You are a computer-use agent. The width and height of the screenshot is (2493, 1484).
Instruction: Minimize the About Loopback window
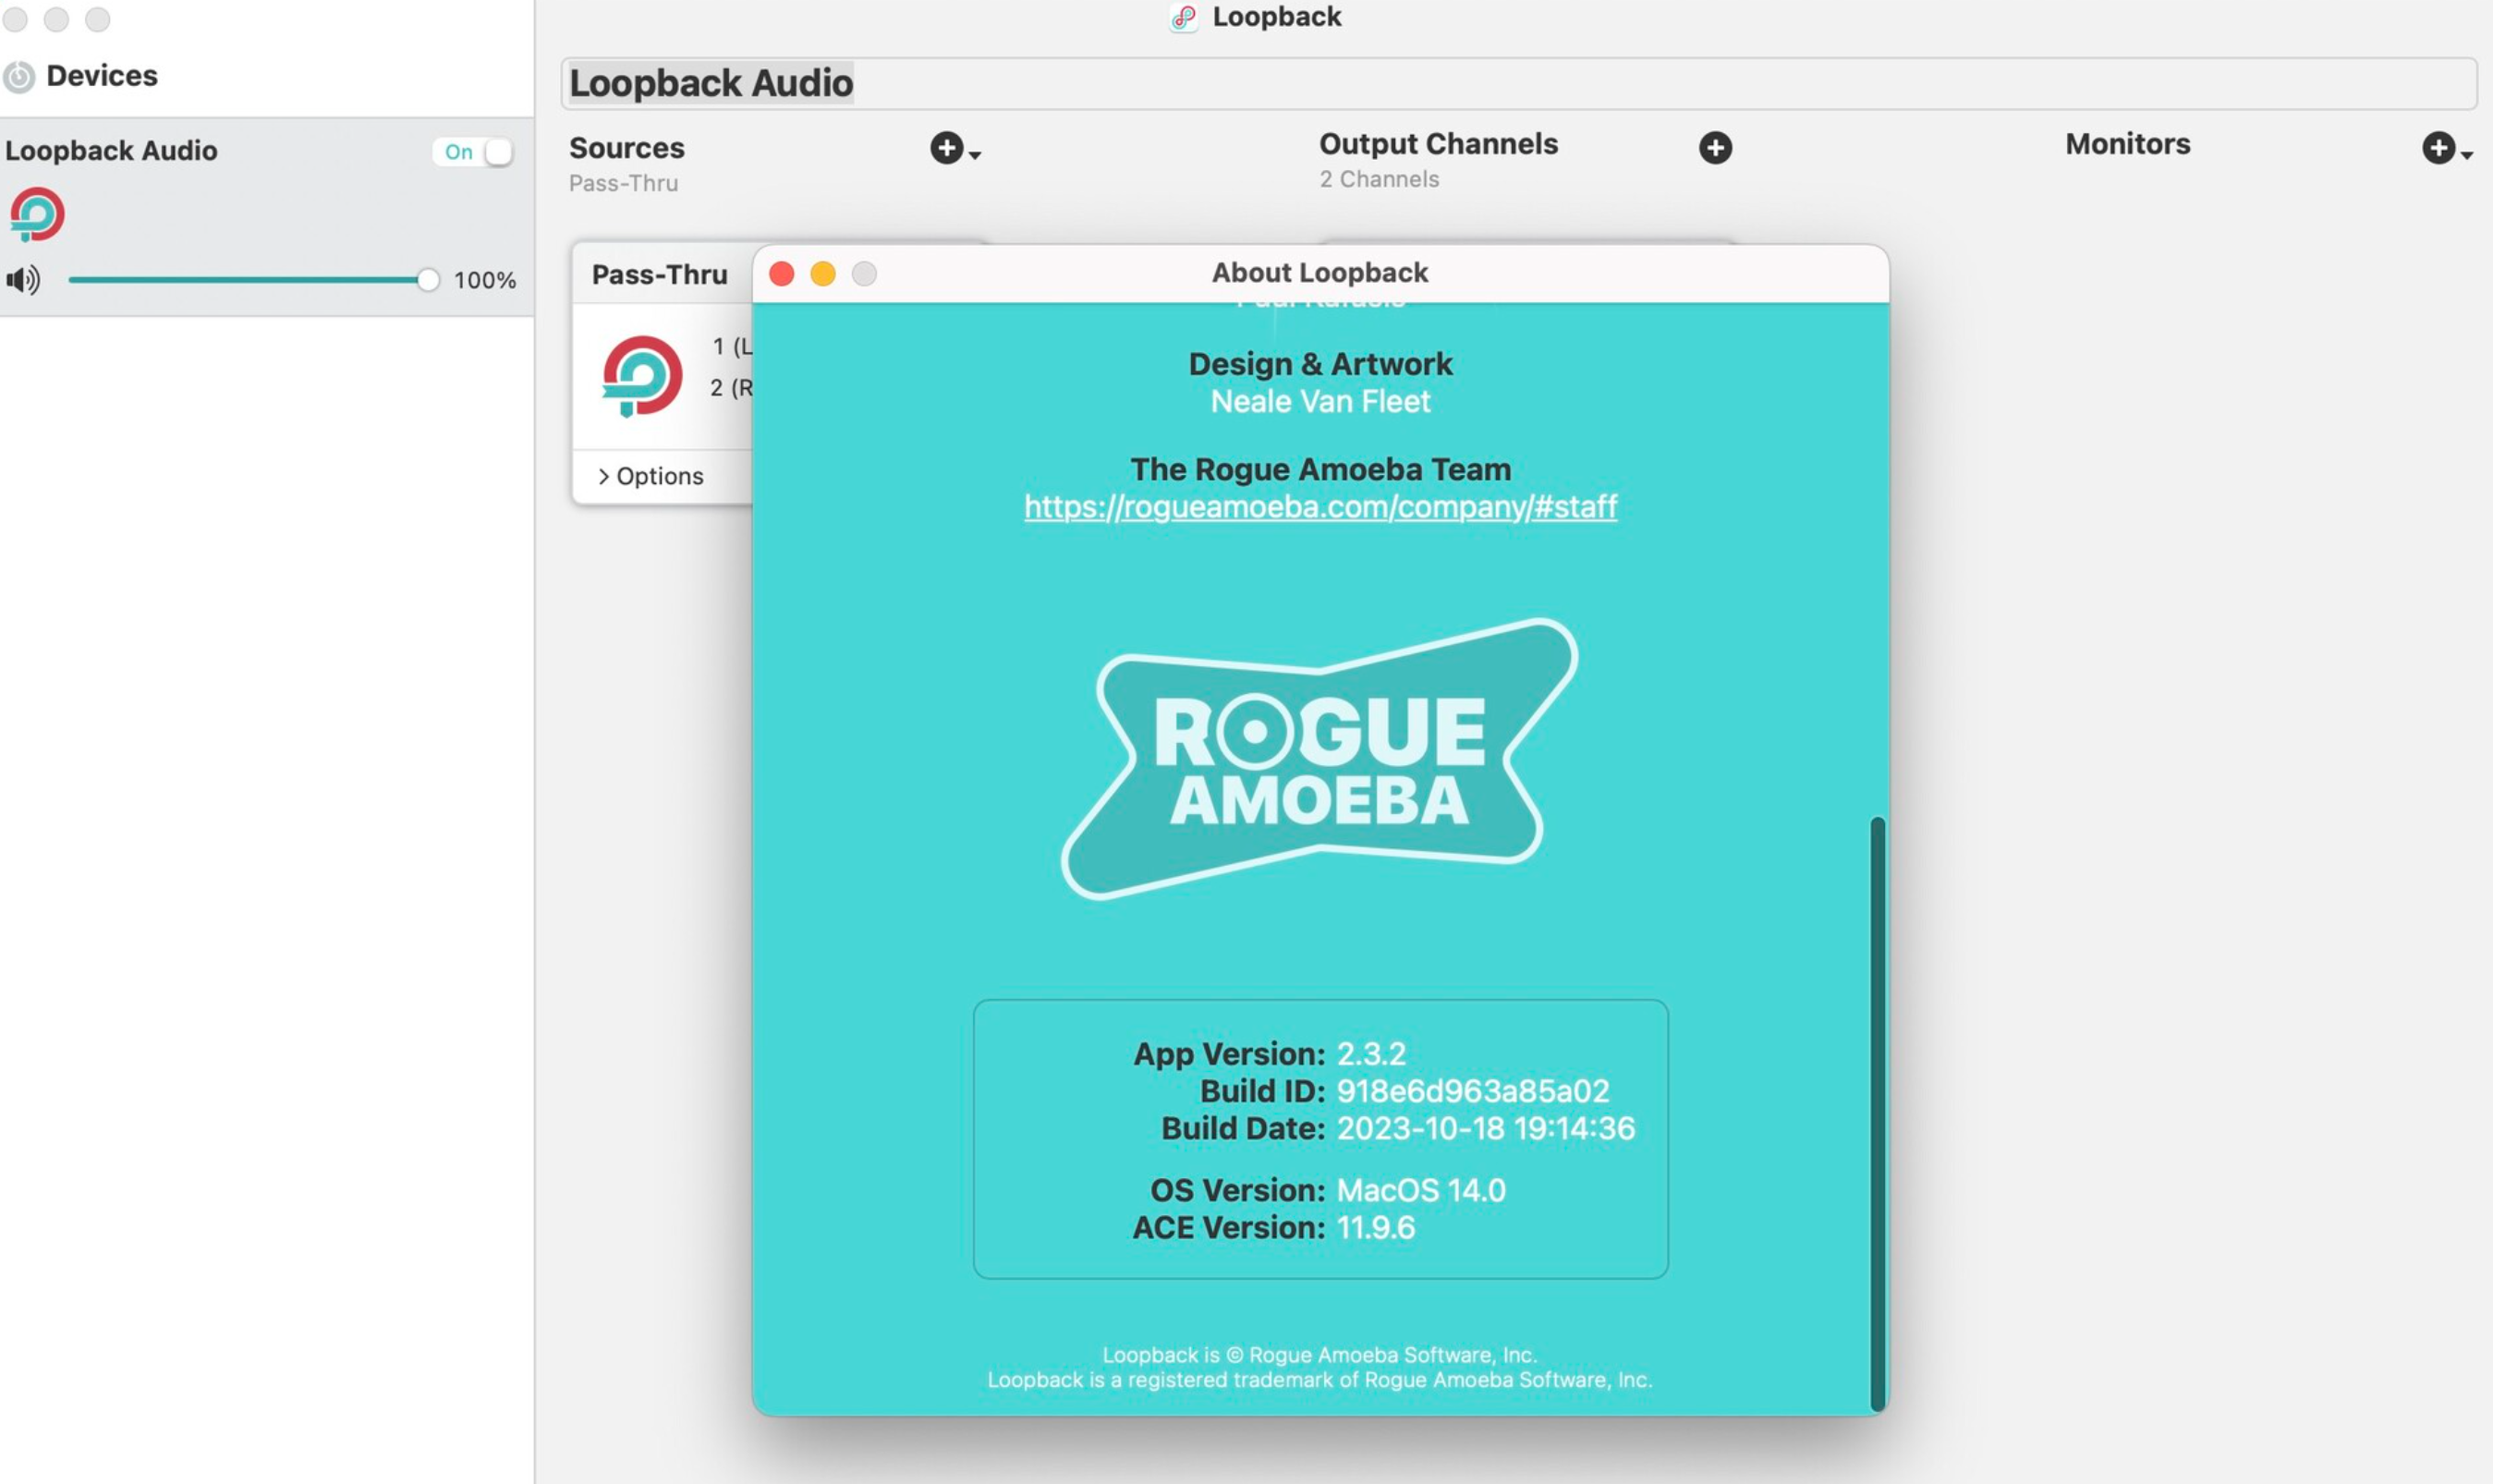(823, 274)
